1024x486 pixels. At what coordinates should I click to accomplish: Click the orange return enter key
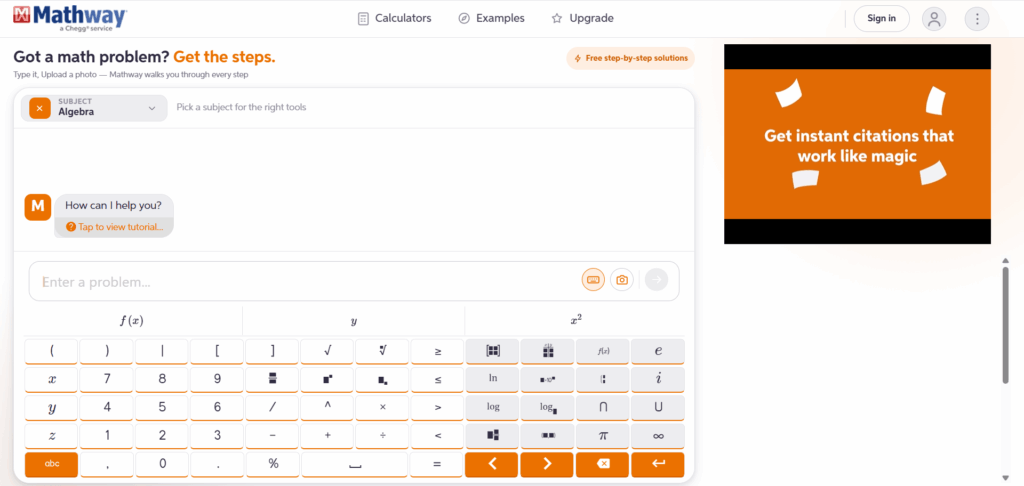[658, 464]
